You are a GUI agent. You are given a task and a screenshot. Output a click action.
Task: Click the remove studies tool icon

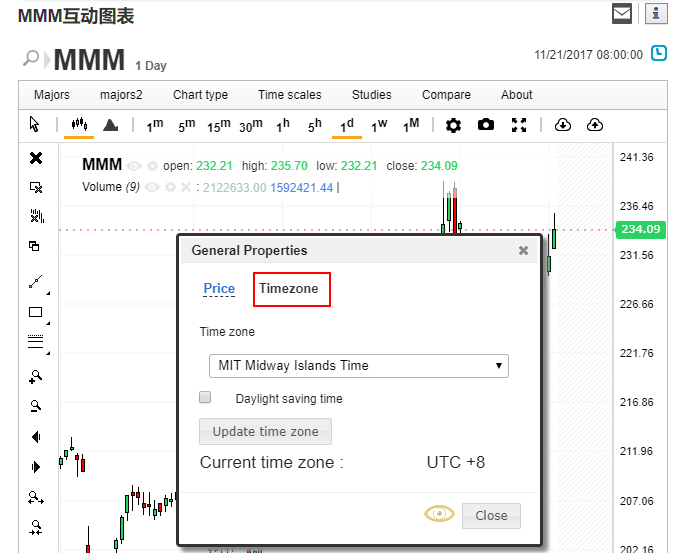coord(37,216)
